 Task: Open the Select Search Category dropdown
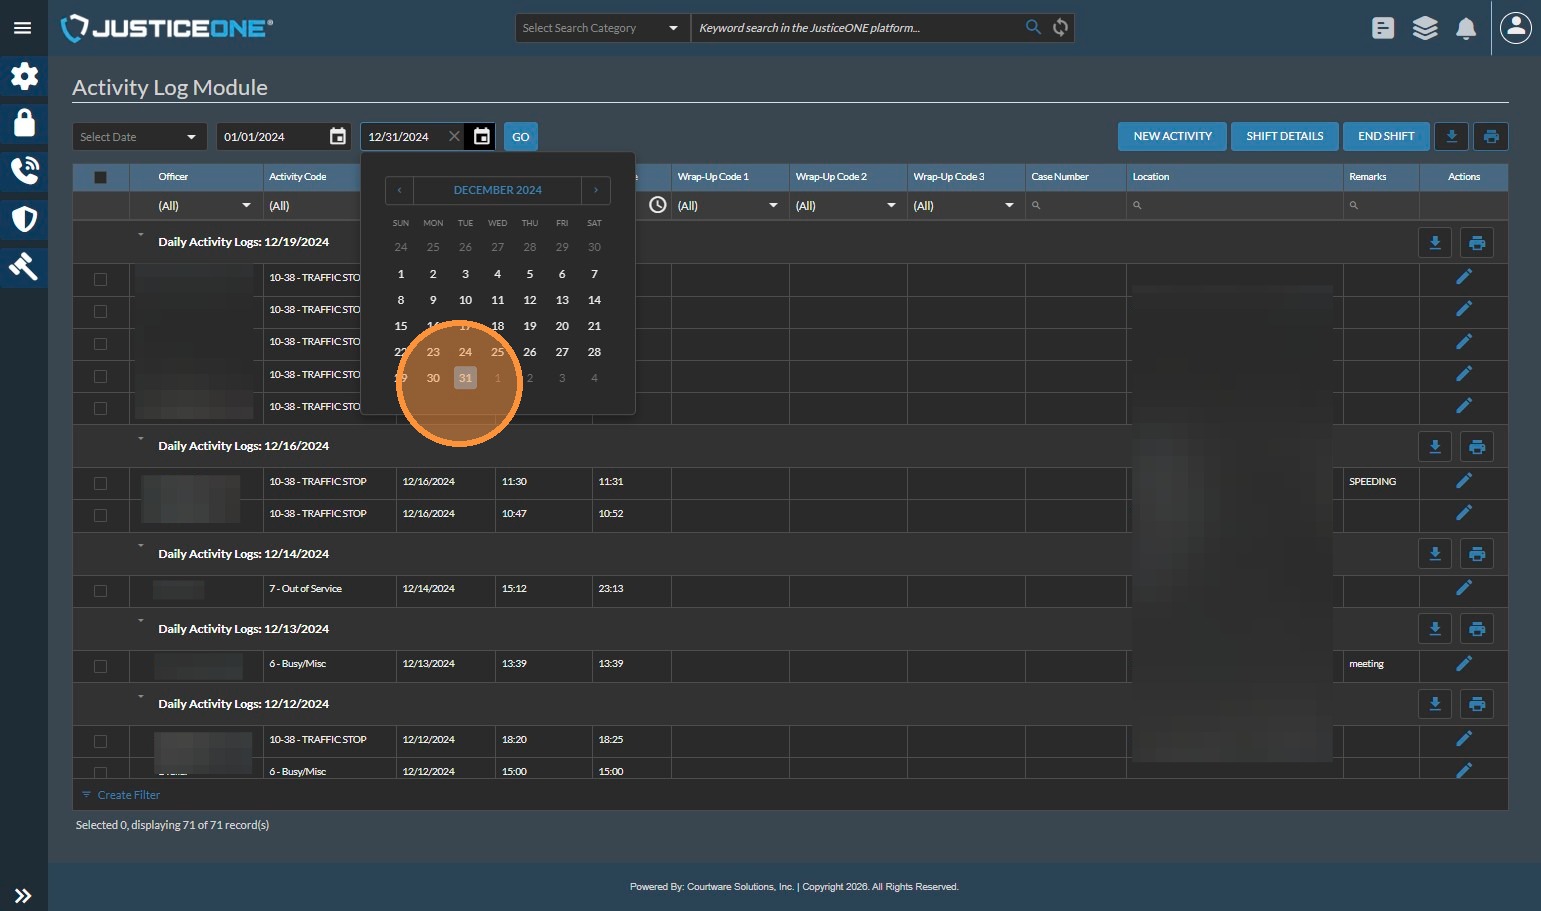pos(601,28)
